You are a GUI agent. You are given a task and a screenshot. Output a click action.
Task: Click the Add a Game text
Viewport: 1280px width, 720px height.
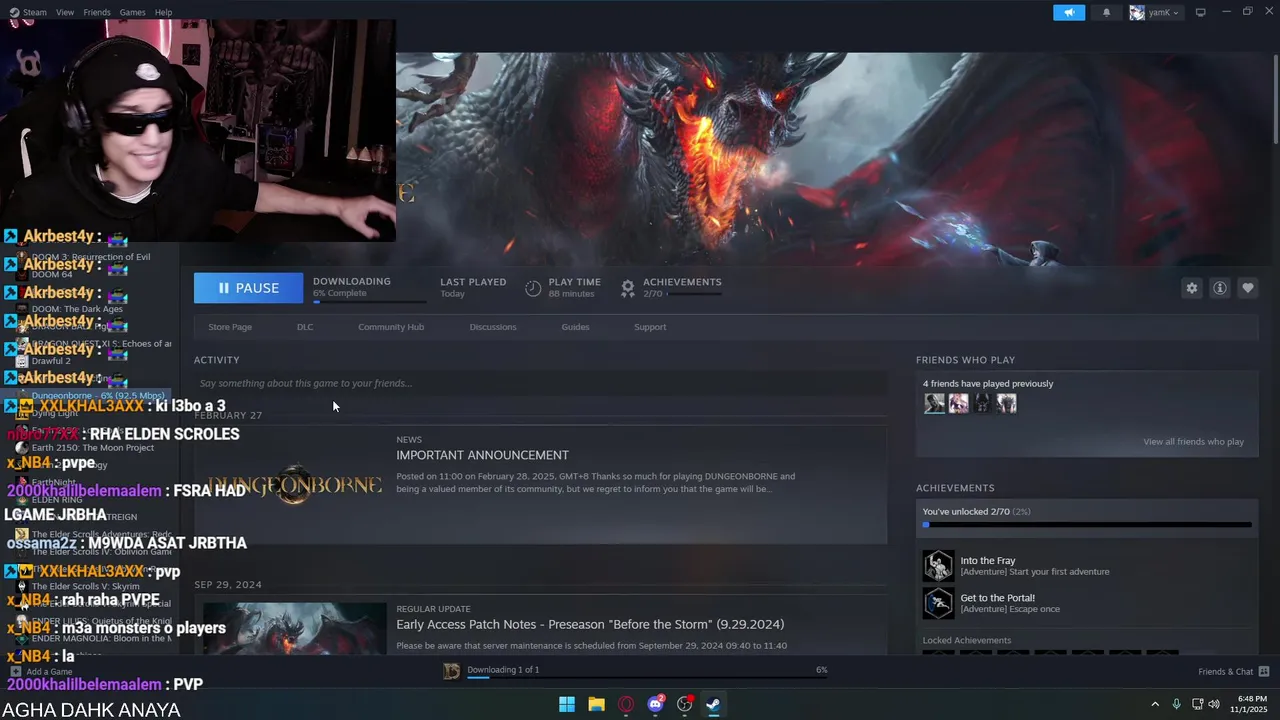coord(49,672)
